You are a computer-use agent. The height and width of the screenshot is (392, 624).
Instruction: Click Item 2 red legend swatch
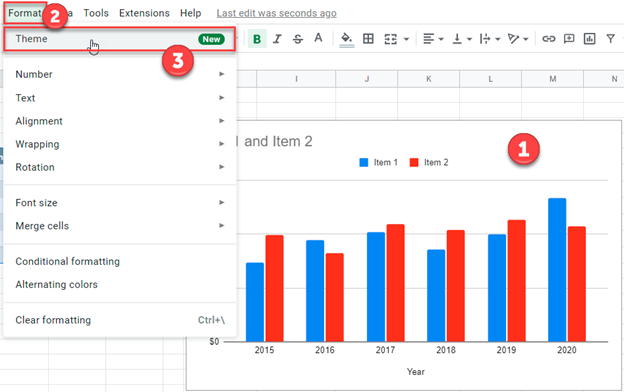click(414, 162)
